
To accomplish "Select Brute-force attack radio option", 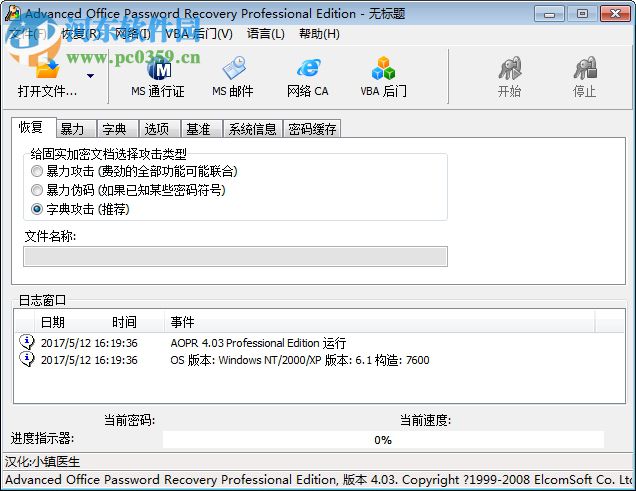I will coord(37,172).
